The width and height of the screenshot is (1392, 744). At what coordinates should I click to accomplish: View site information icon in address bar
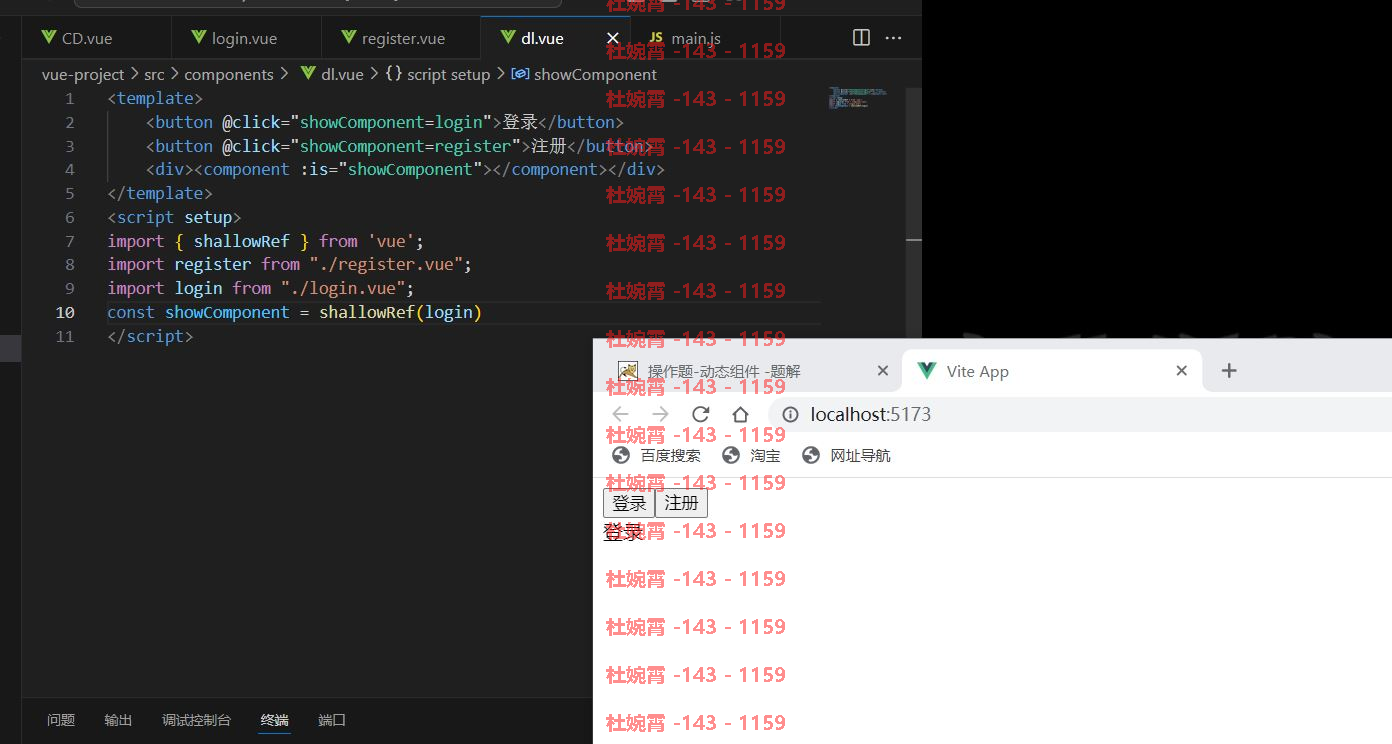[x=790, y=414]
